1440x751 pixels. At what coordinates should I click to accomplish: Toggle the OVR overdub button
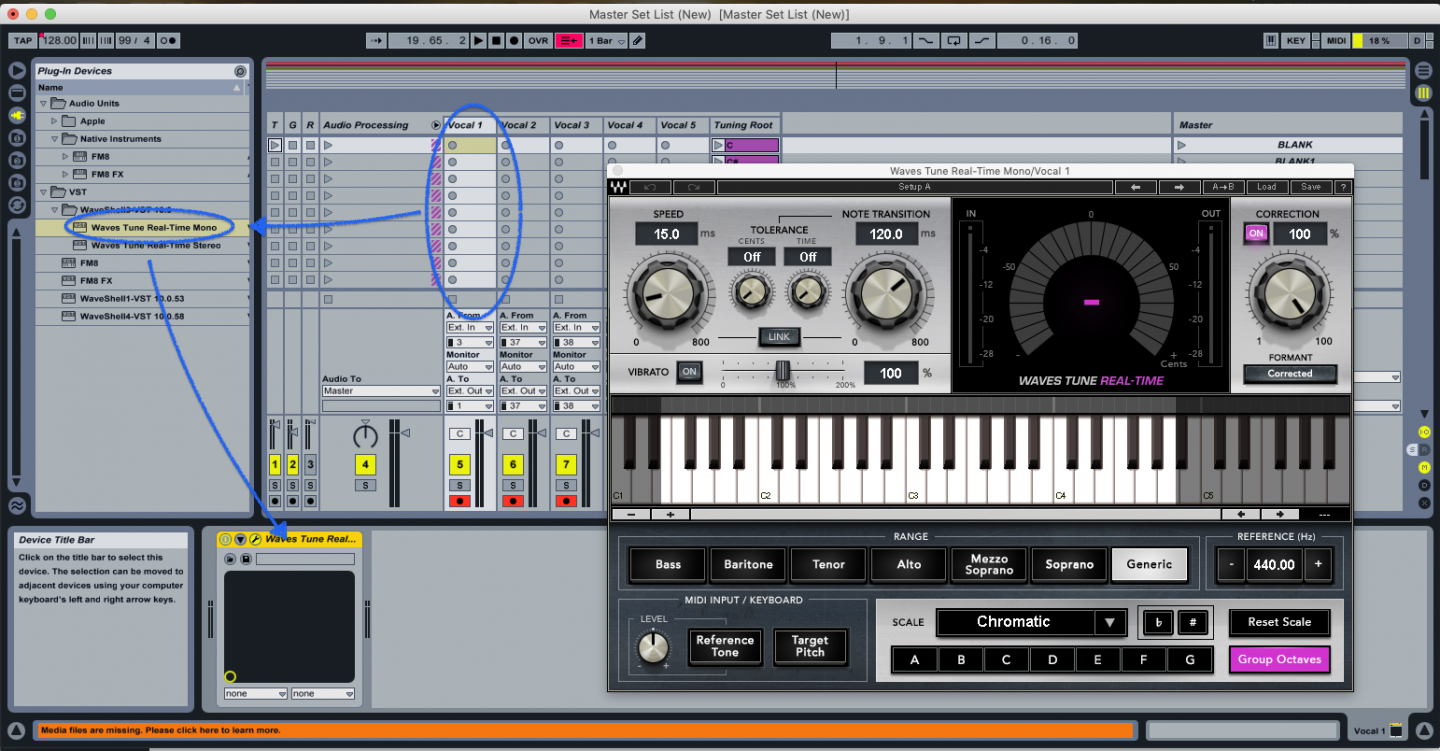(539, 41)
